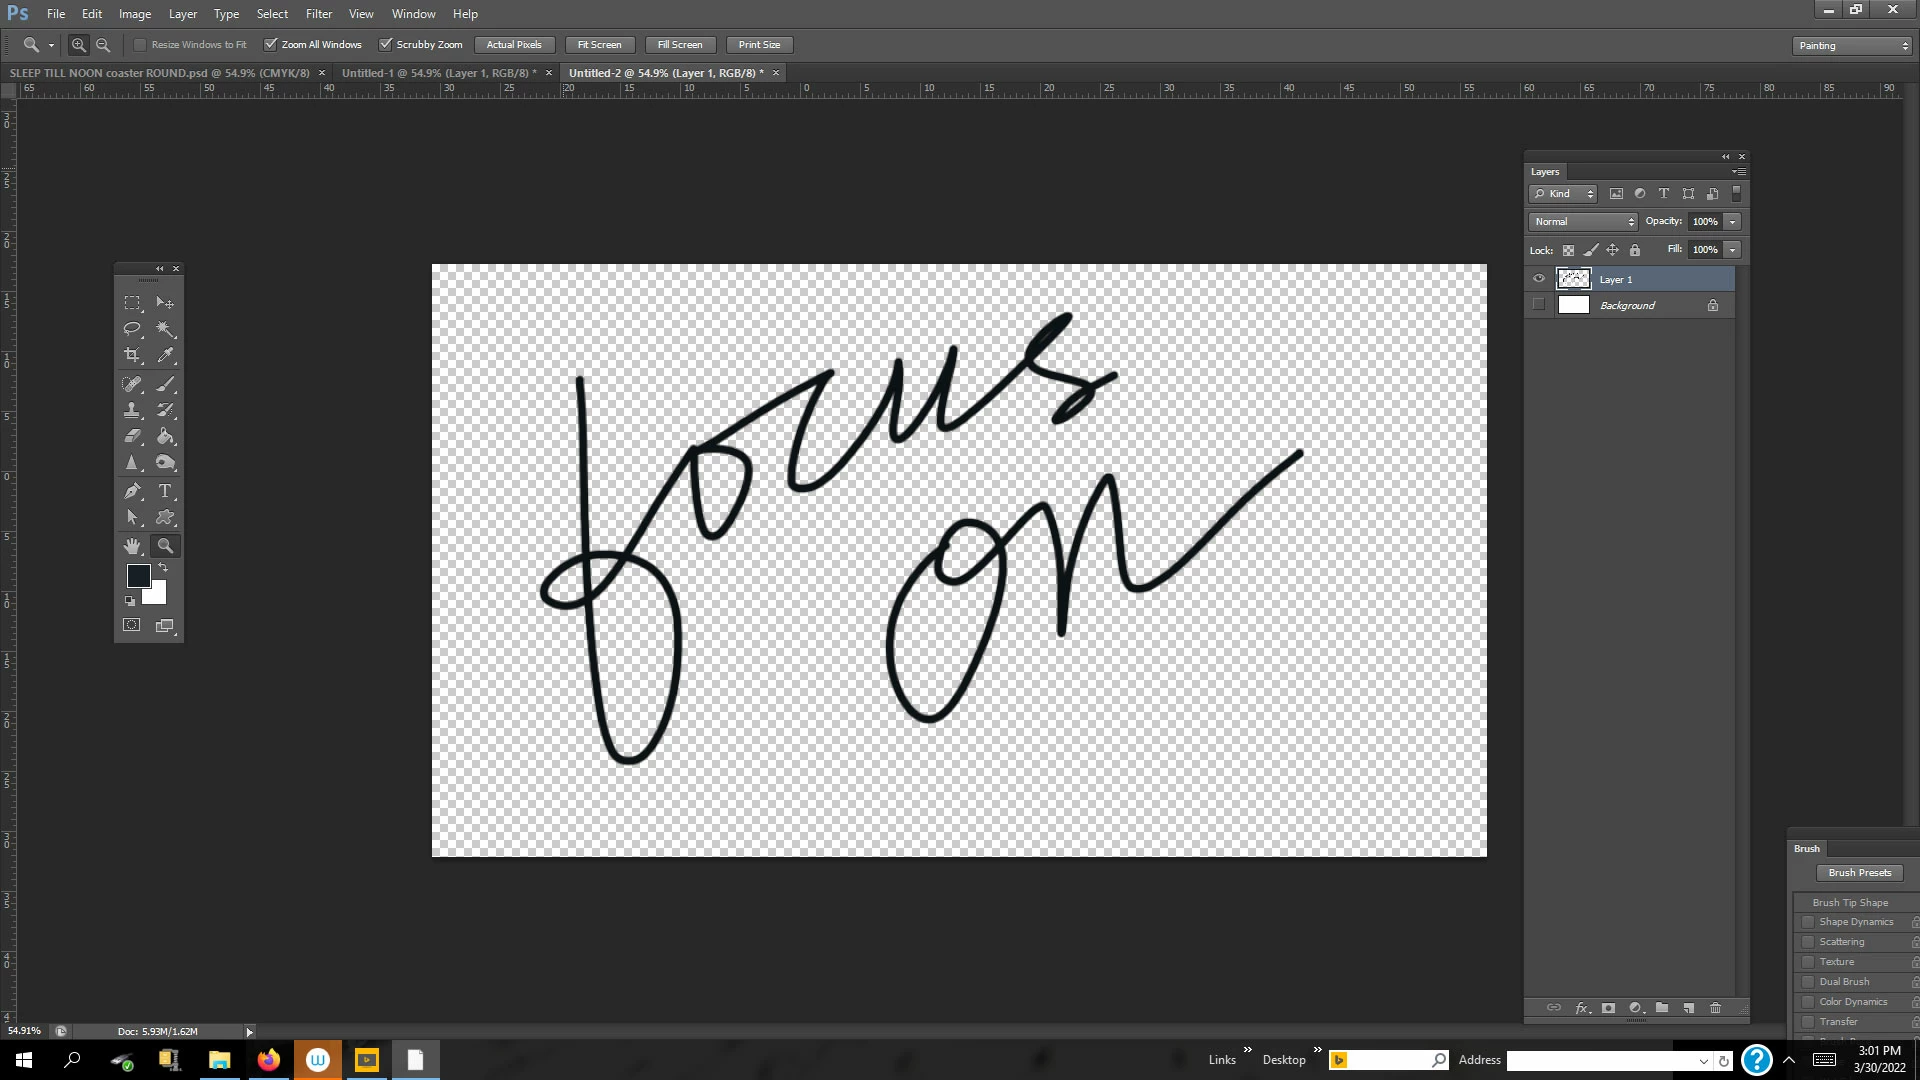This screenshot has width=1920, height=1080.
Task: Select the Pen tool
Action: click(132, 491)
